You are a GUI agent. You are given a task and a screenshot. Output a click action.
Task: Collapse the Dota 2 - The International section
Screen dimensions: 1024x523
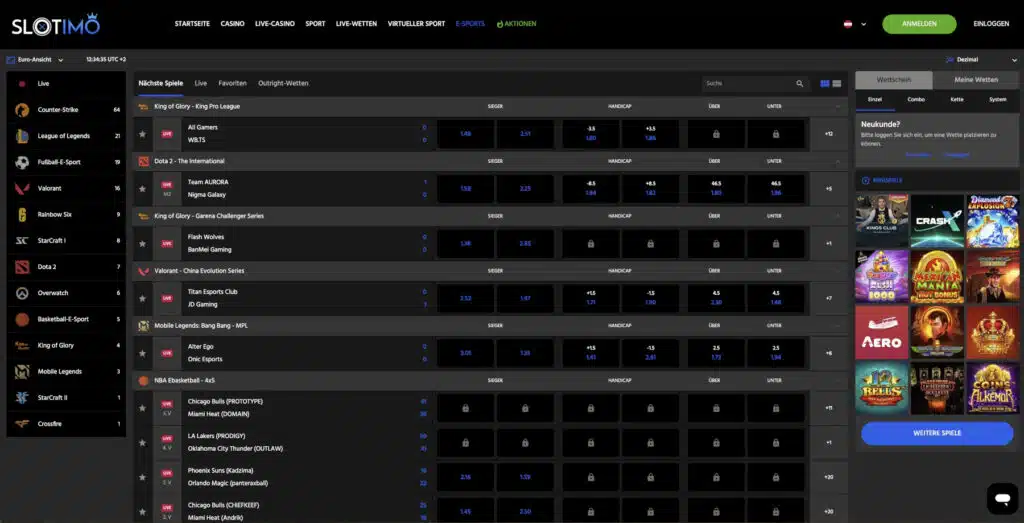838,161
